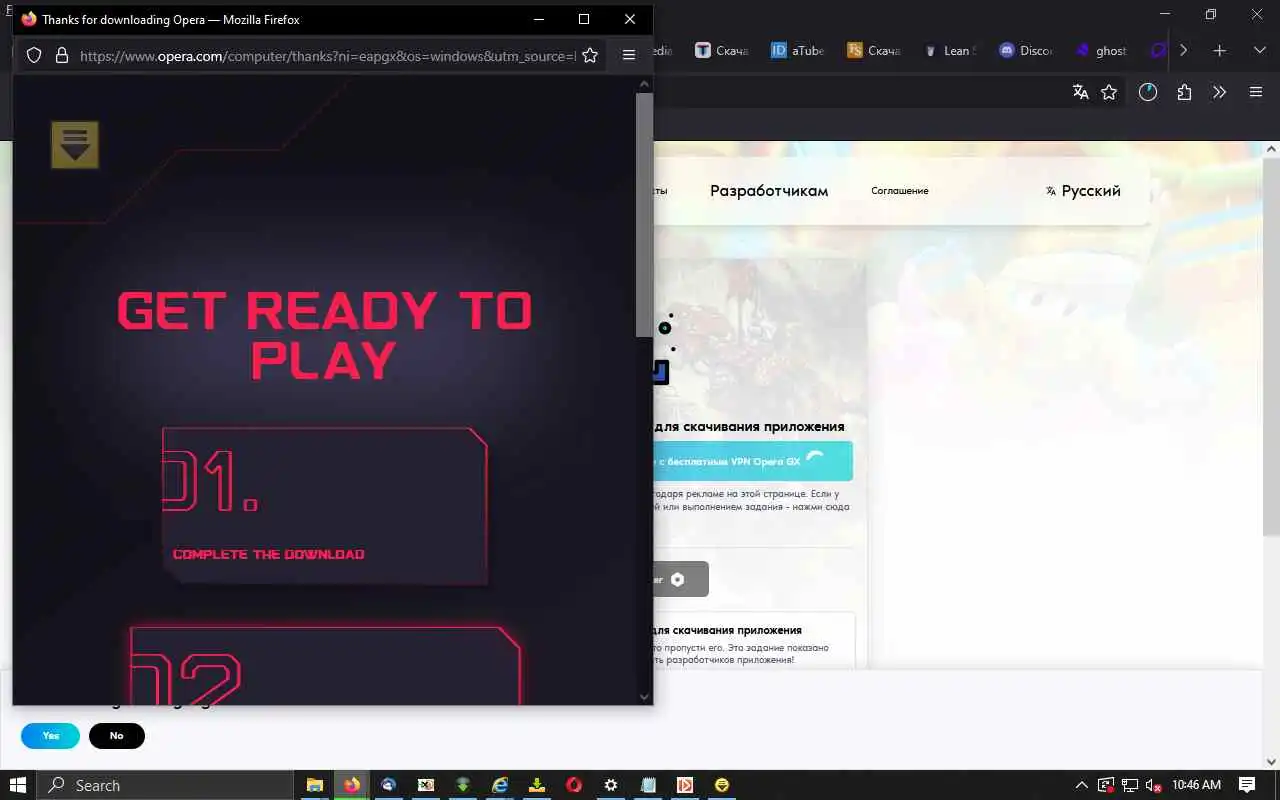The height and width of the screenshot is (800, 1280).
Task: Switch to the Lean tab
Action: coord(949,50)
